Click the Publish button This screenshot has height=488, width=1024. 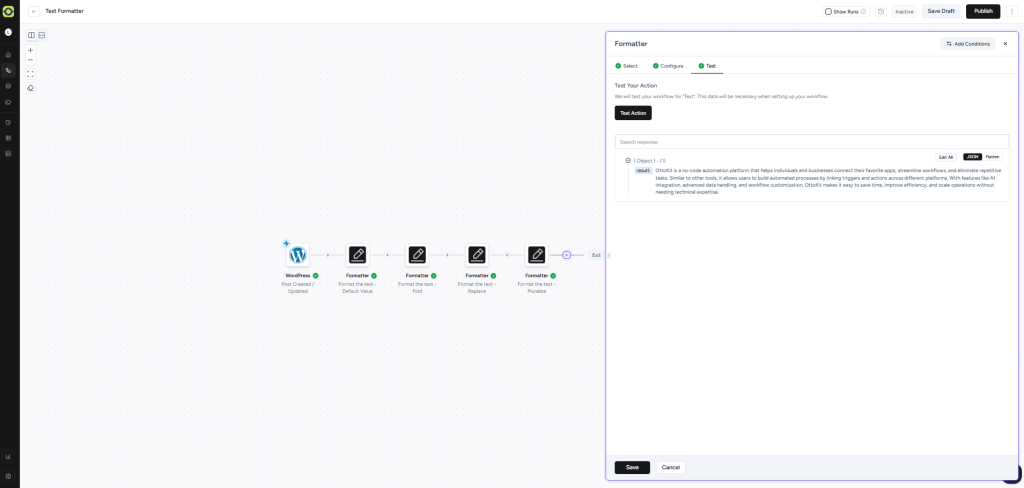pos(982,11)
